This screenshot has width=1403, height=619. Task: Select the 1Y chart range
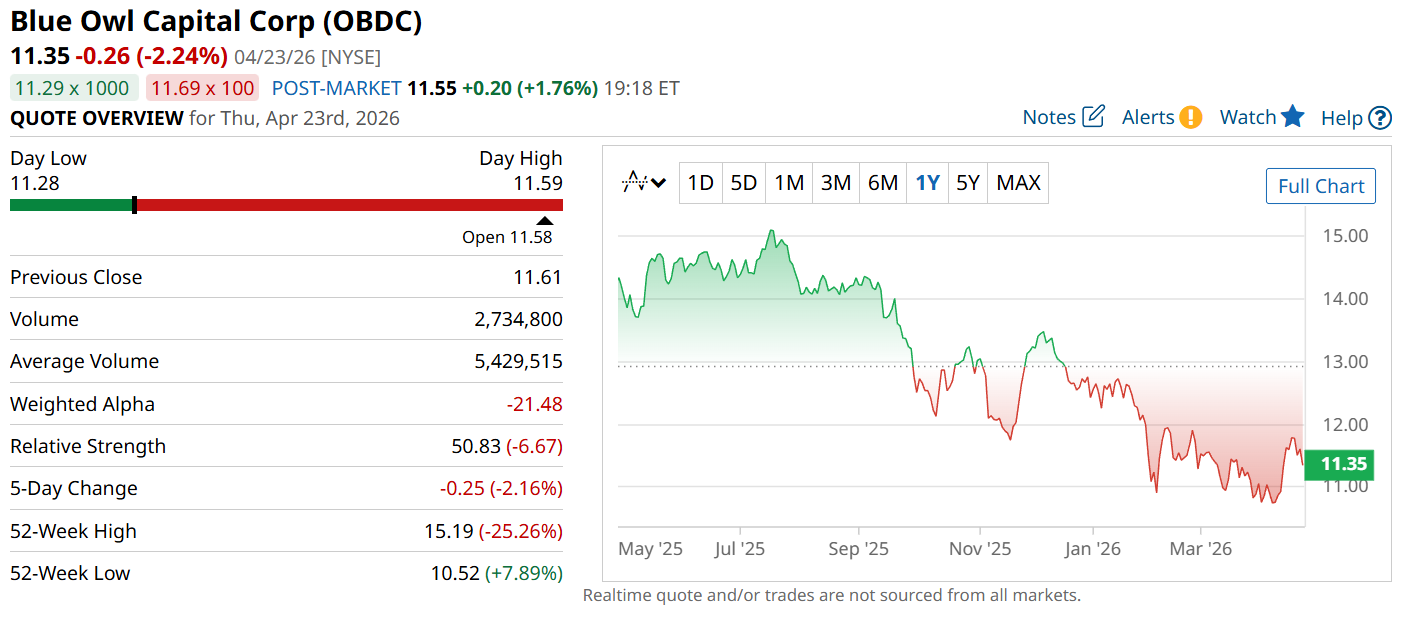(x=927, y=183)
